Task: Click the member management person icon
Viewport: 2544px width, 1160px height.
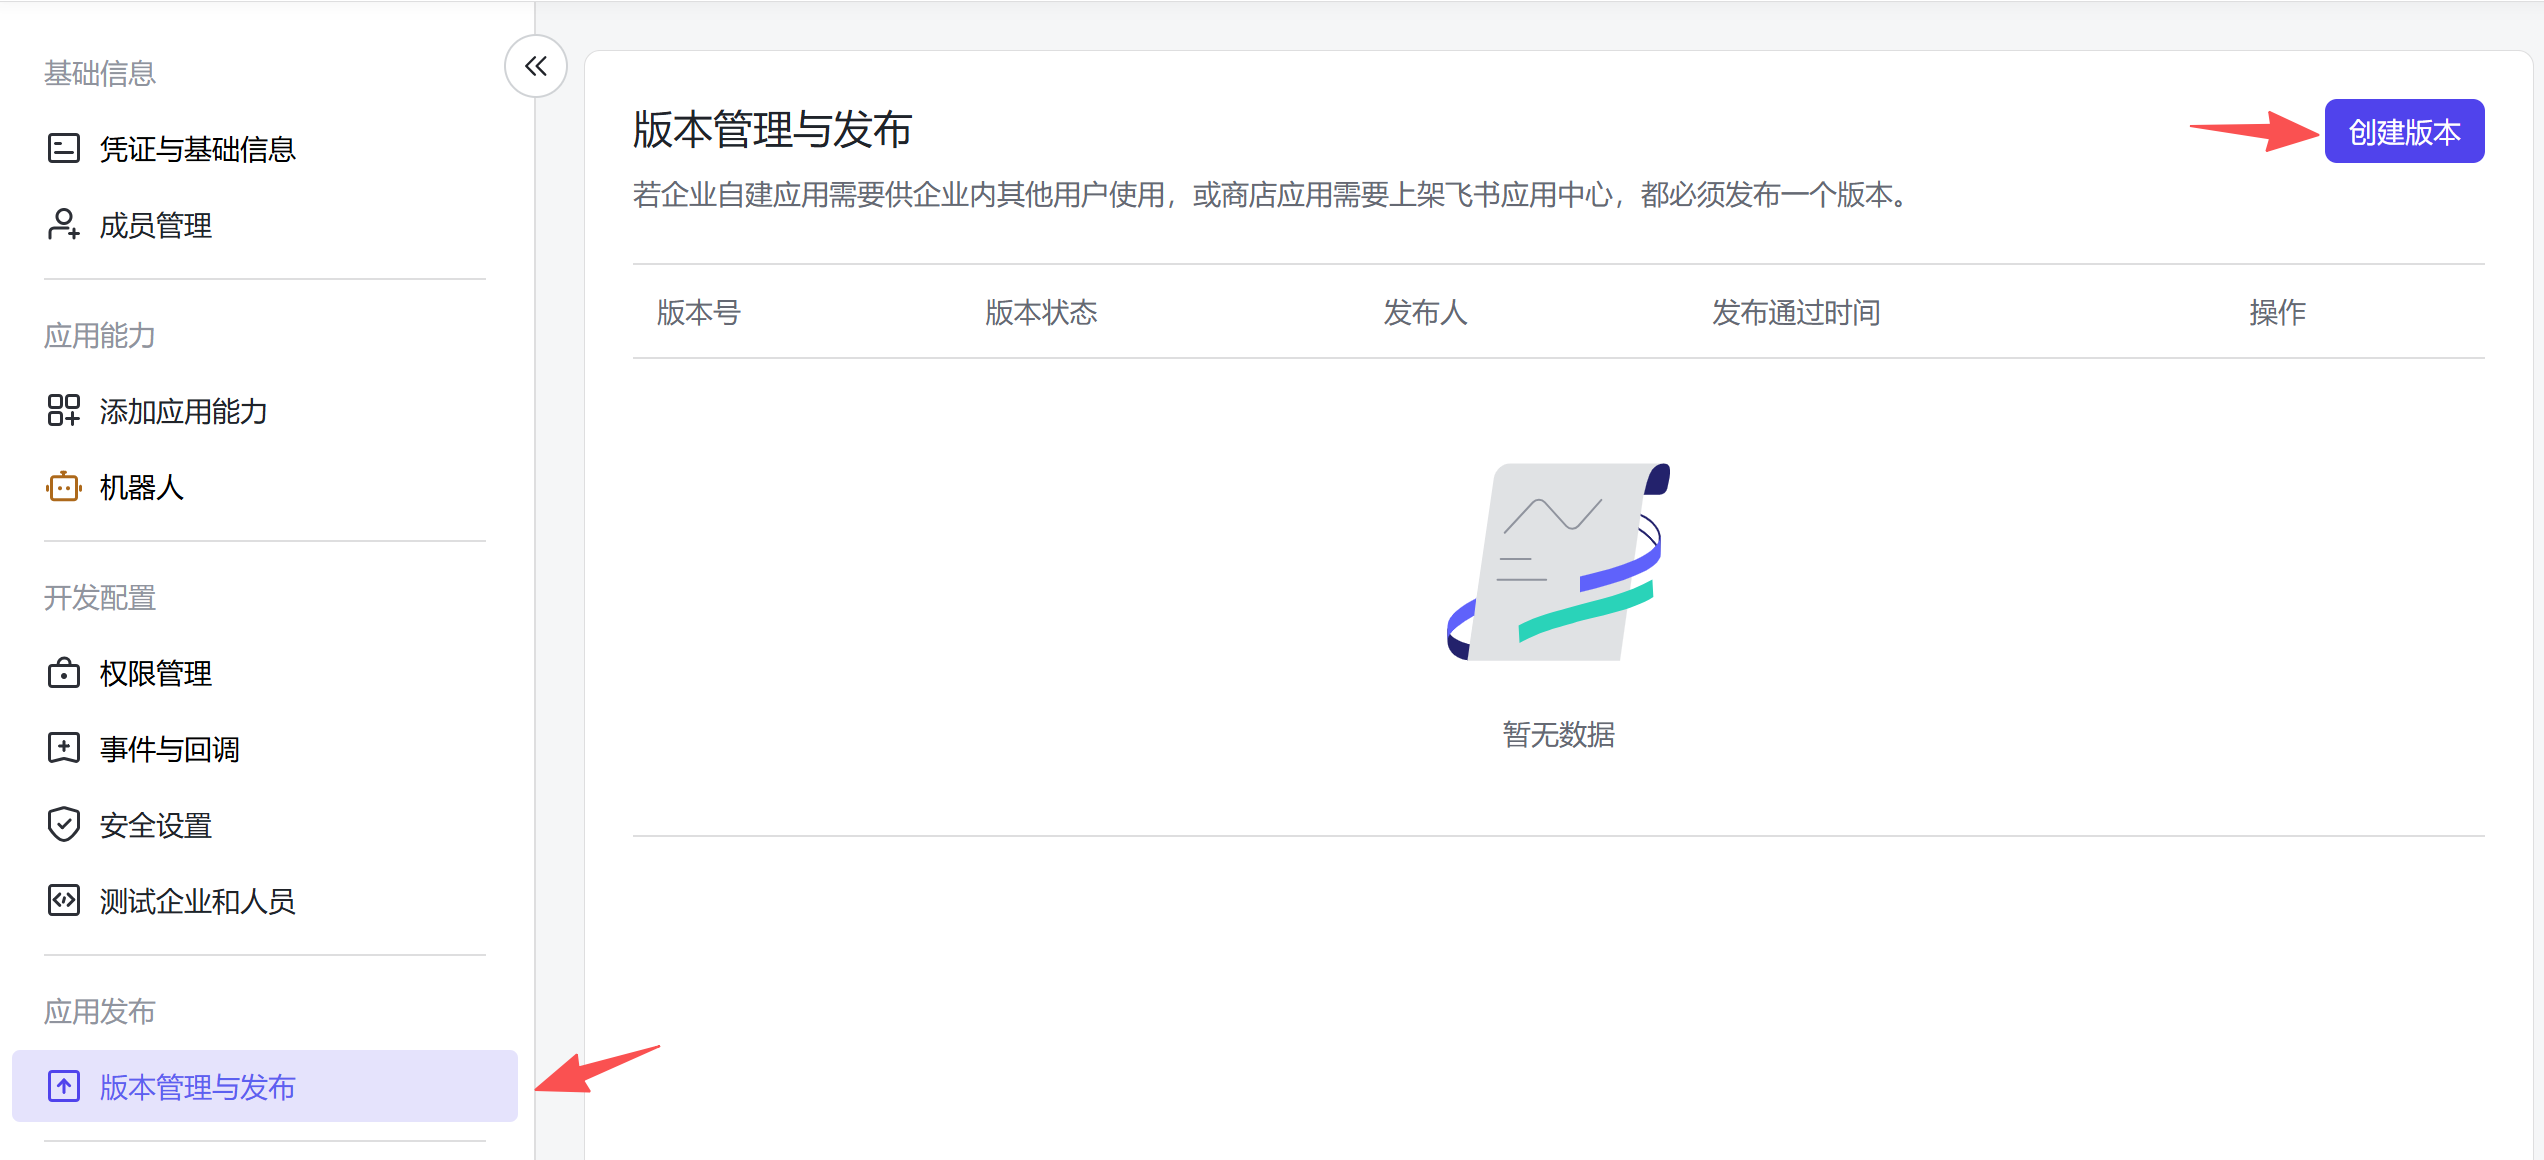Action: pos(63,225)
